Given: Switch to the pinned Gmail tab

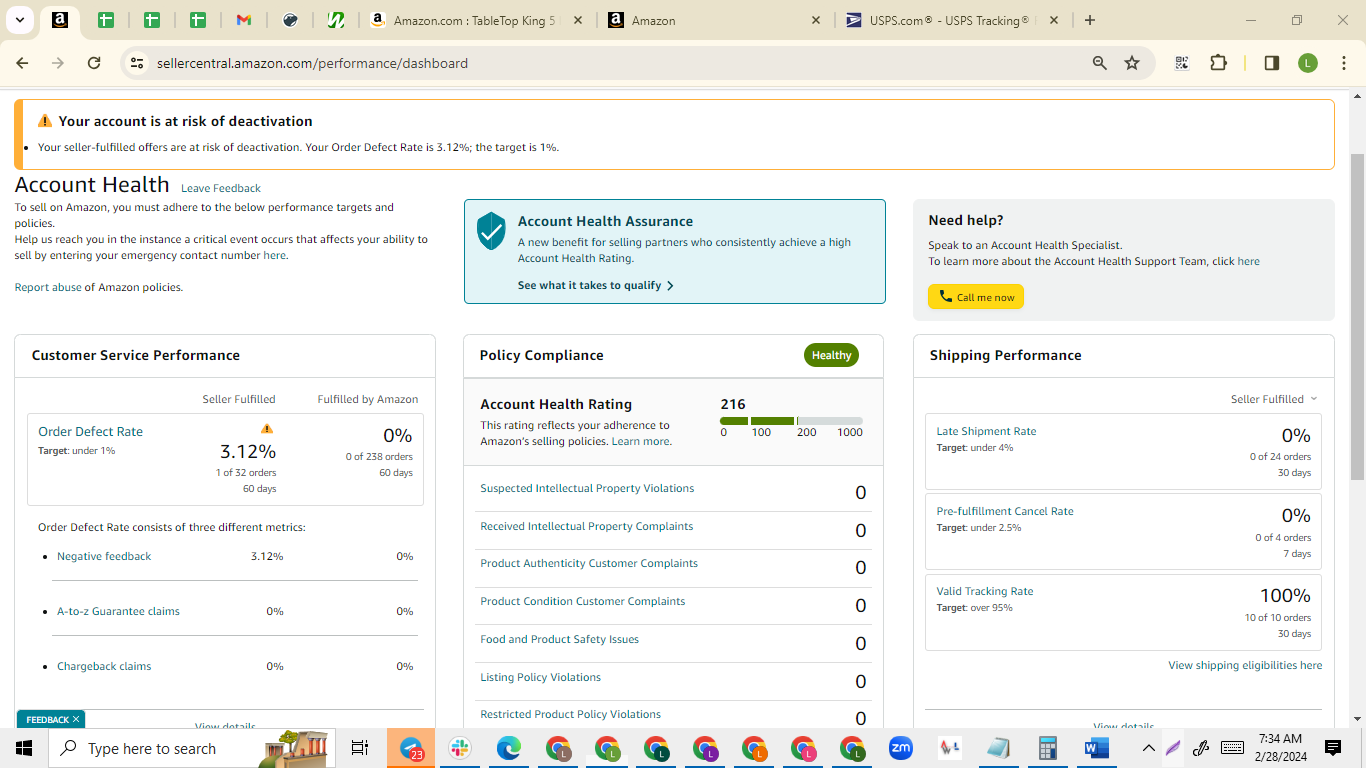Looking at the screenshot, I should point(244,20).
